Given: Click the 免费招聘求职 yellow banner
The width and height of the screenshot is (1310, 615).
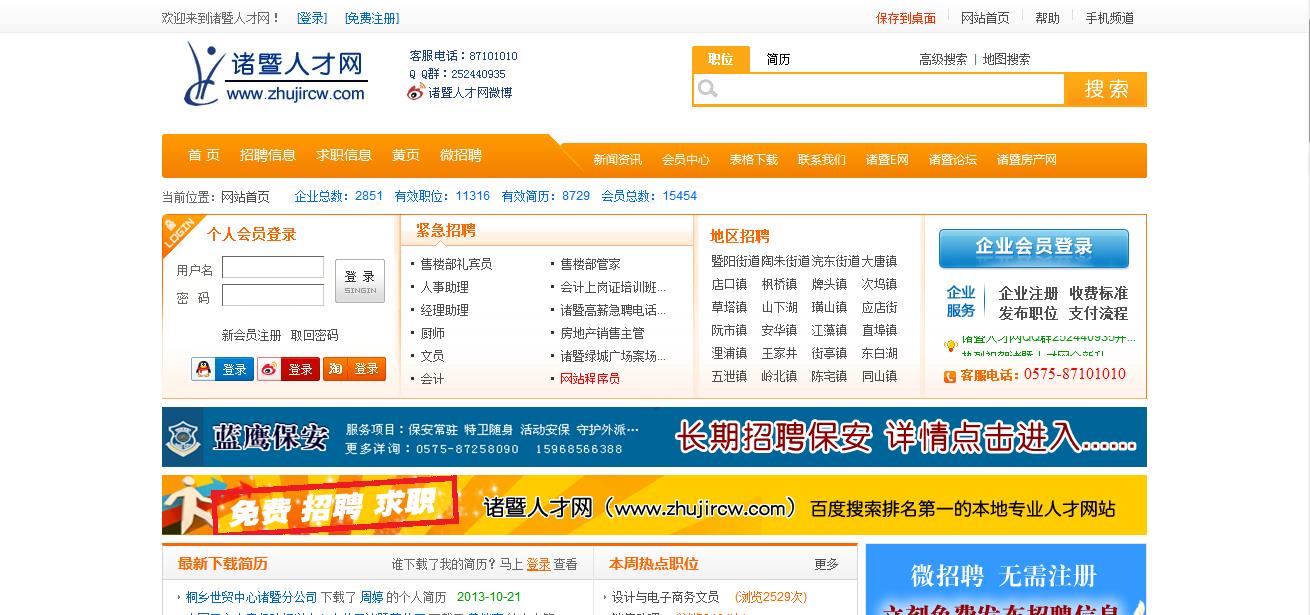Looking at the screenshot, I should pos(654,505).
